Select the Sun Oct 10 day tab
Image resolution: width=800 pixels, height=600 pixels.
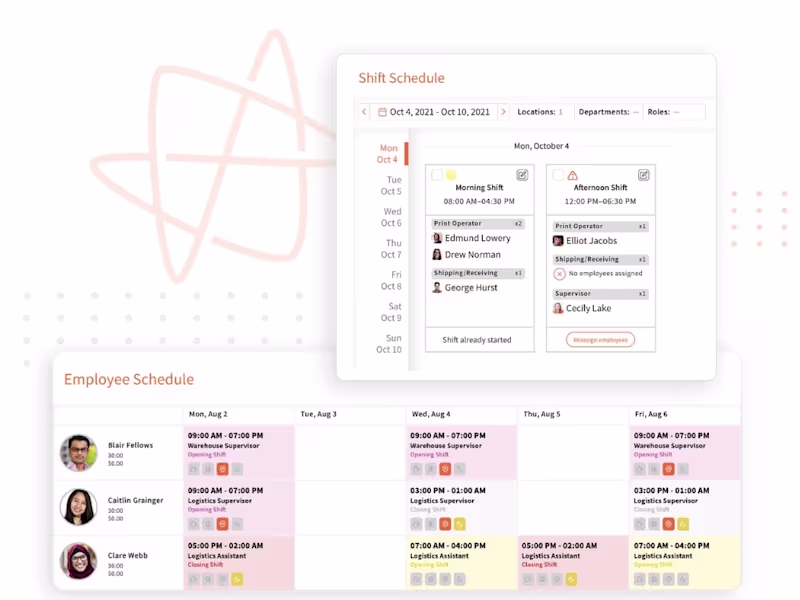[x=389, y=343]
